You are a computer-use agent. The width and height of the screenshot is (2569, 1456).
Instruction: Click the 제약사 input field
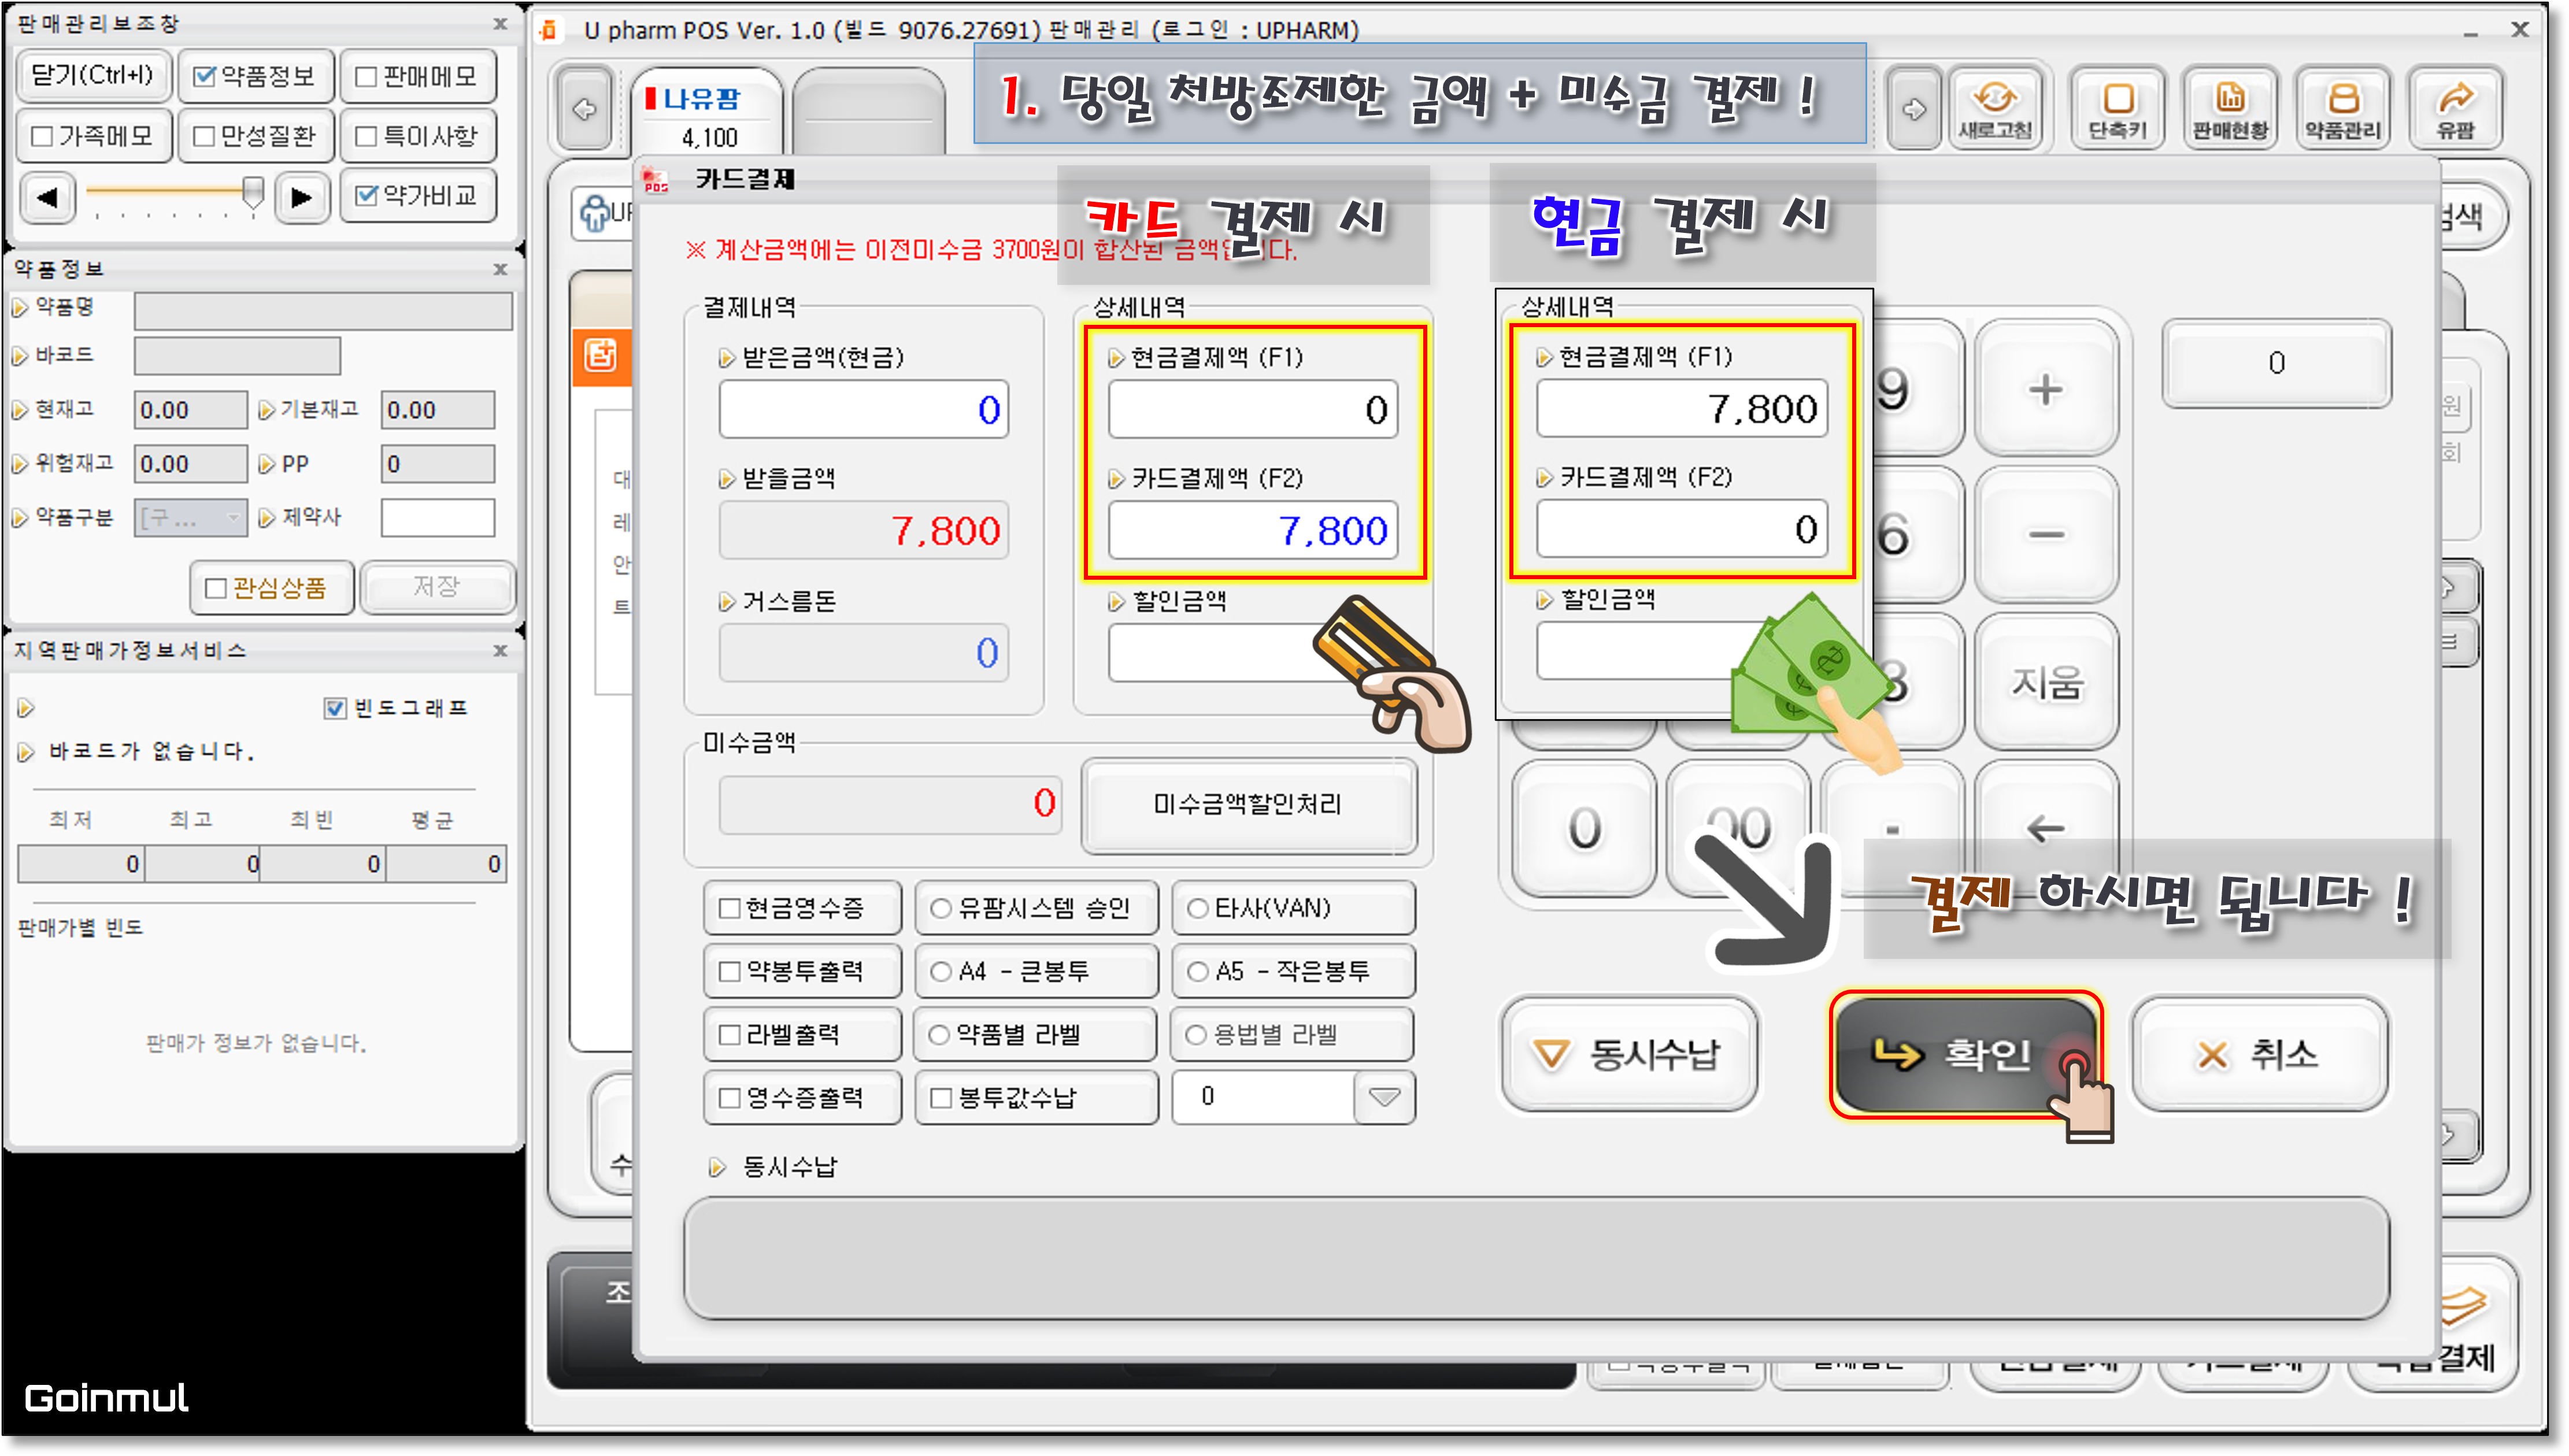[x=437, y=518]
